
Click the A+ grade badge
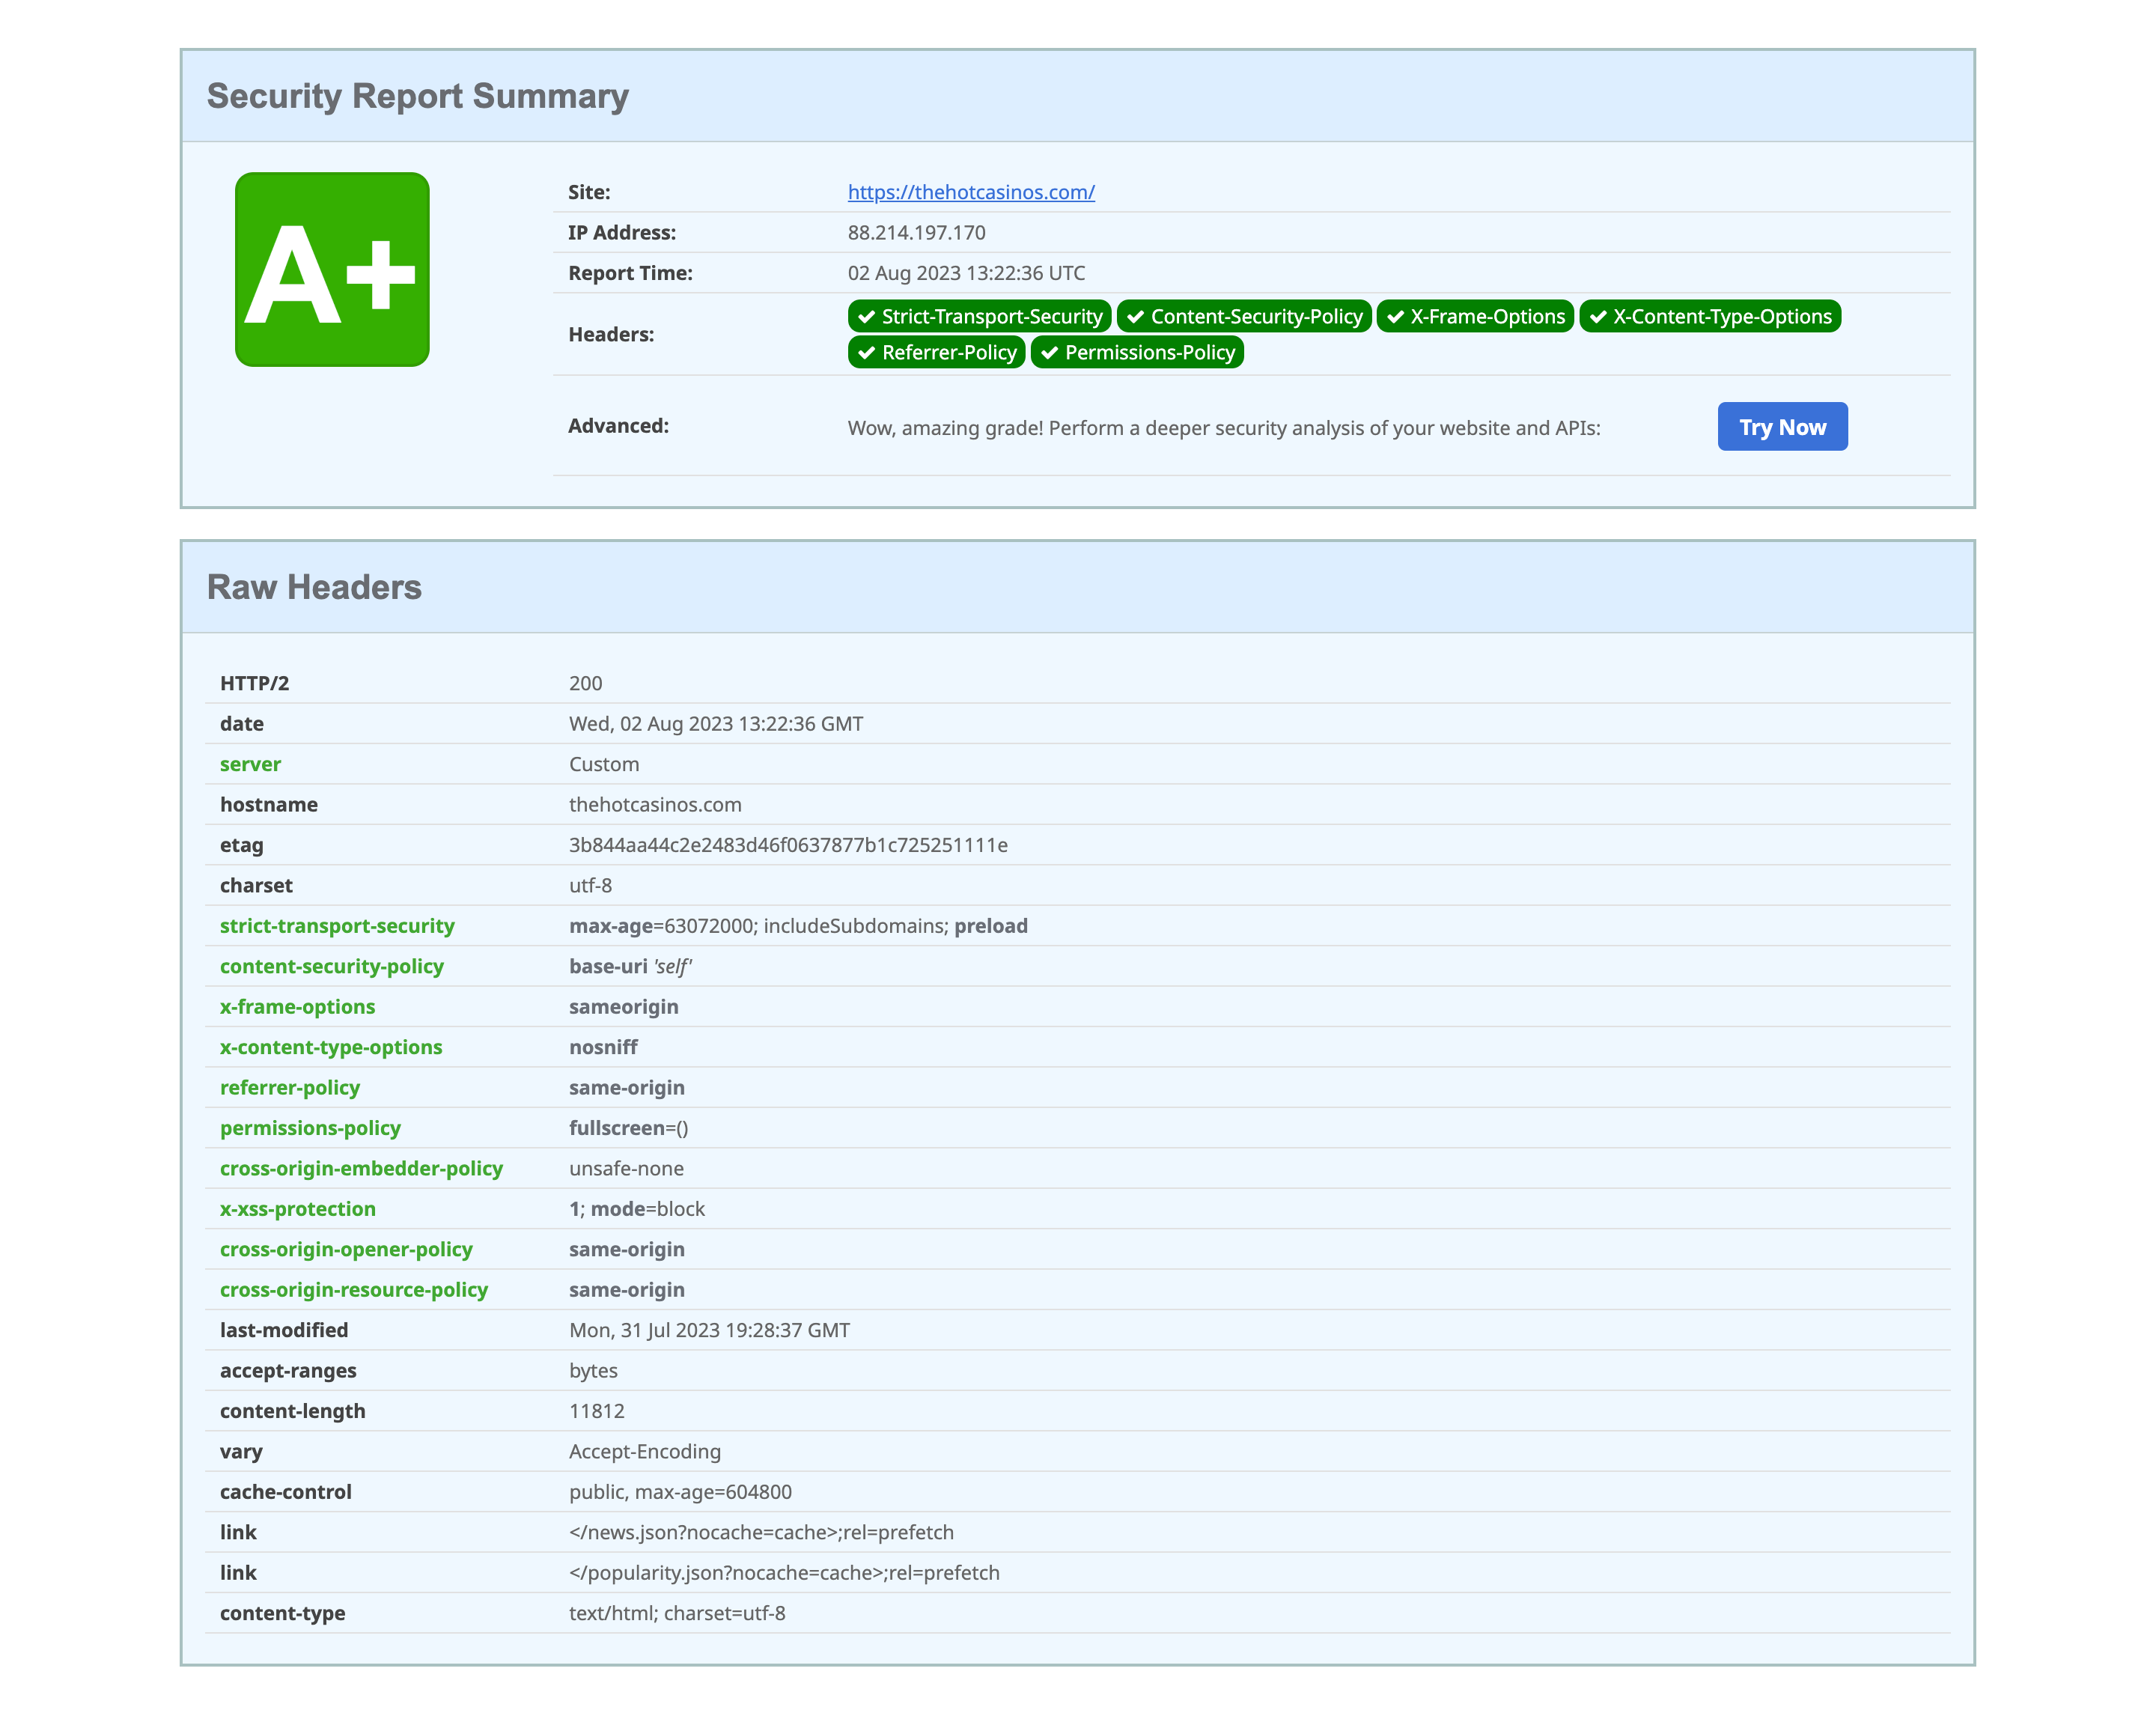point(332,270)
